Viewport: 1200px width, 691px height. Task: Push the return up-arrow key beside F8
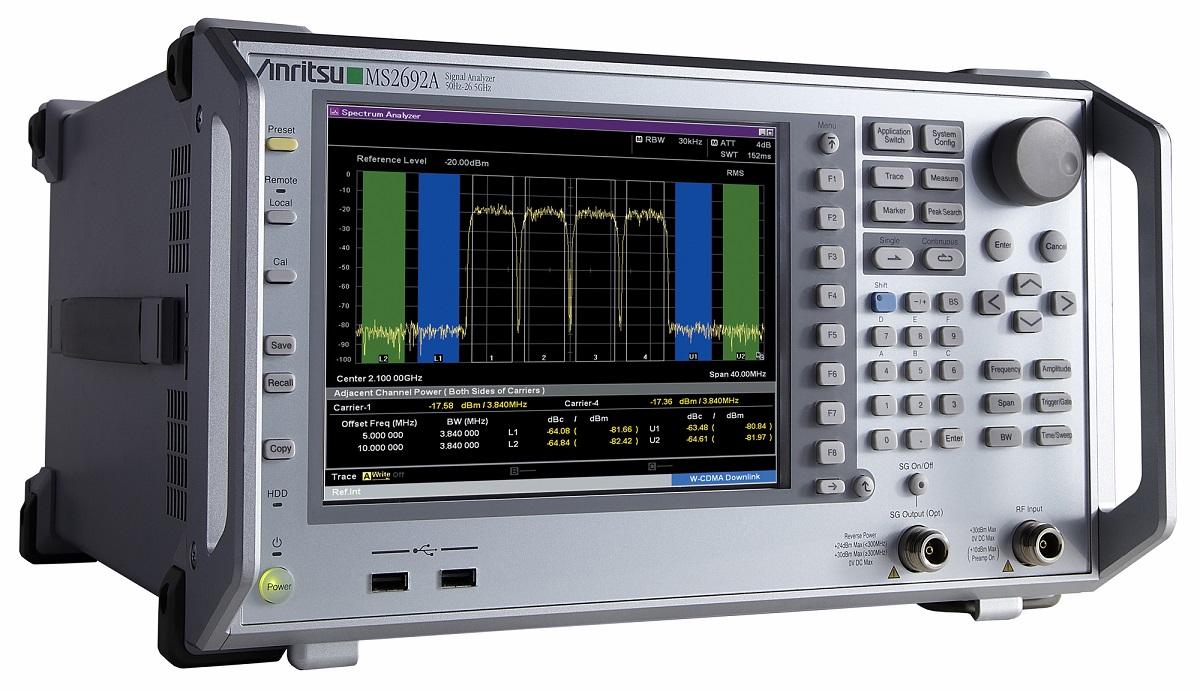click(865, 487)
